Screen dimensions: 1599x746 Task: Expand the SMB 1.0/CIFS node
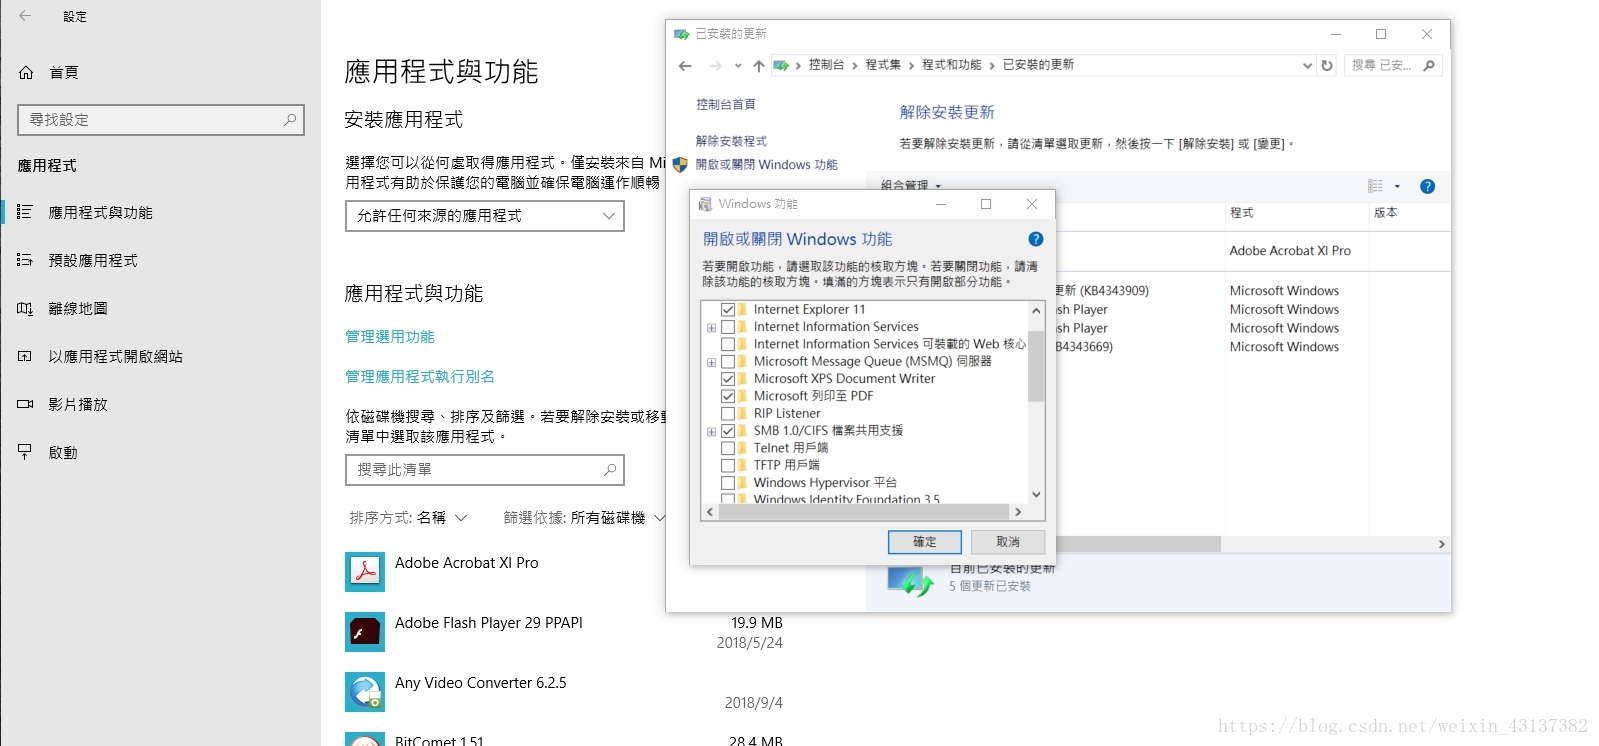pyautogui.click(x=711, y=432)
